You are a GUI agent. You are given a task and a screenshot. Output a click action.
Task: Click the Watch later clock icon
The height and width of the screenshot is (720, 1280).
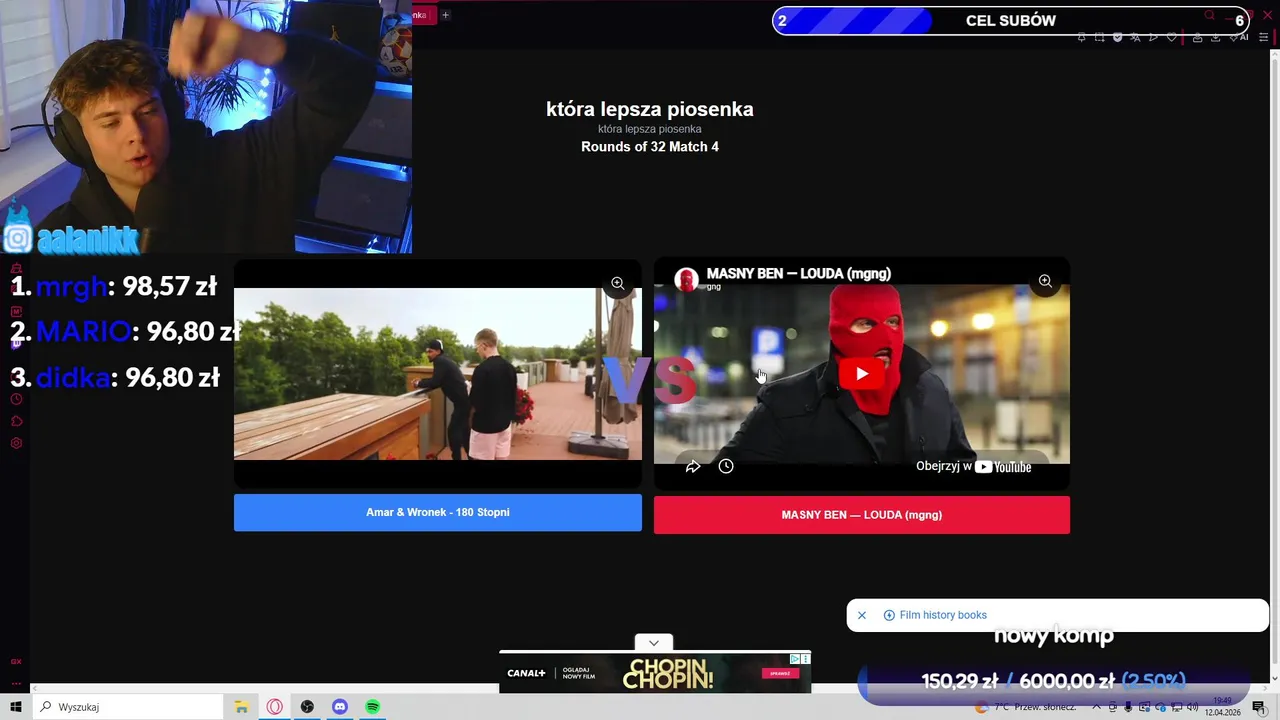(726, 466)
